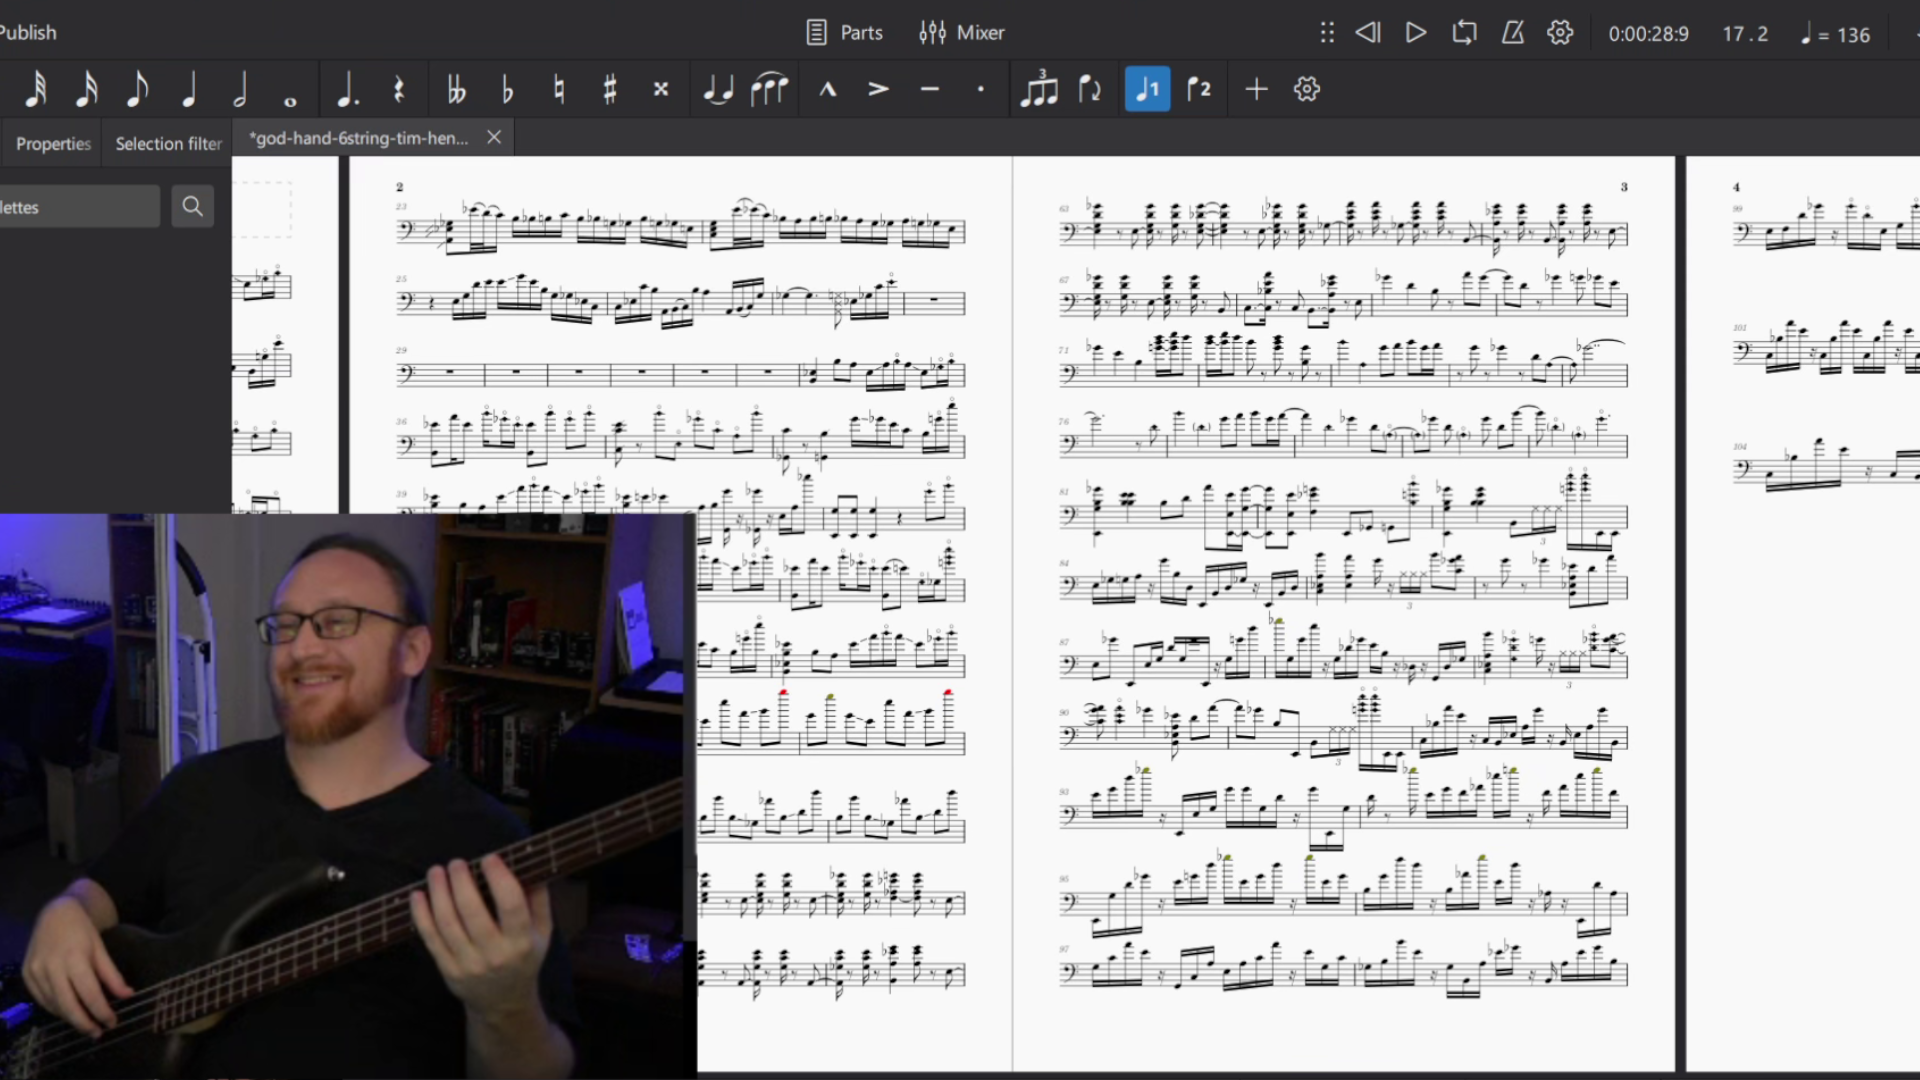Insert a rest with rest tool
The height and width of the screenshot is (1080, 1920).
click(398, 90)
